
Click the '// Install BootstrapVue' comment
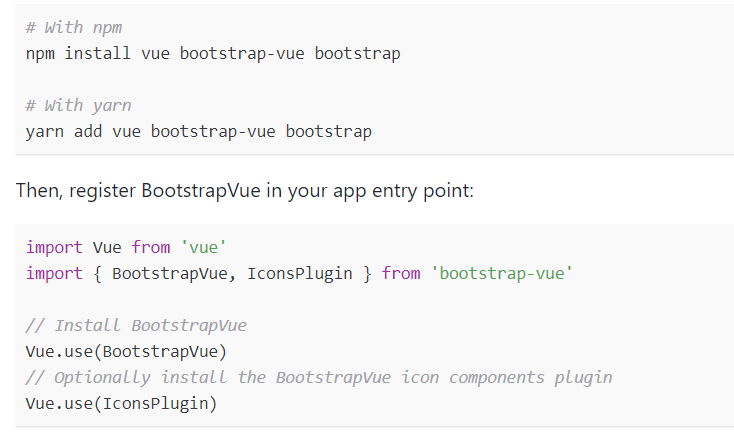coord(136,325)
